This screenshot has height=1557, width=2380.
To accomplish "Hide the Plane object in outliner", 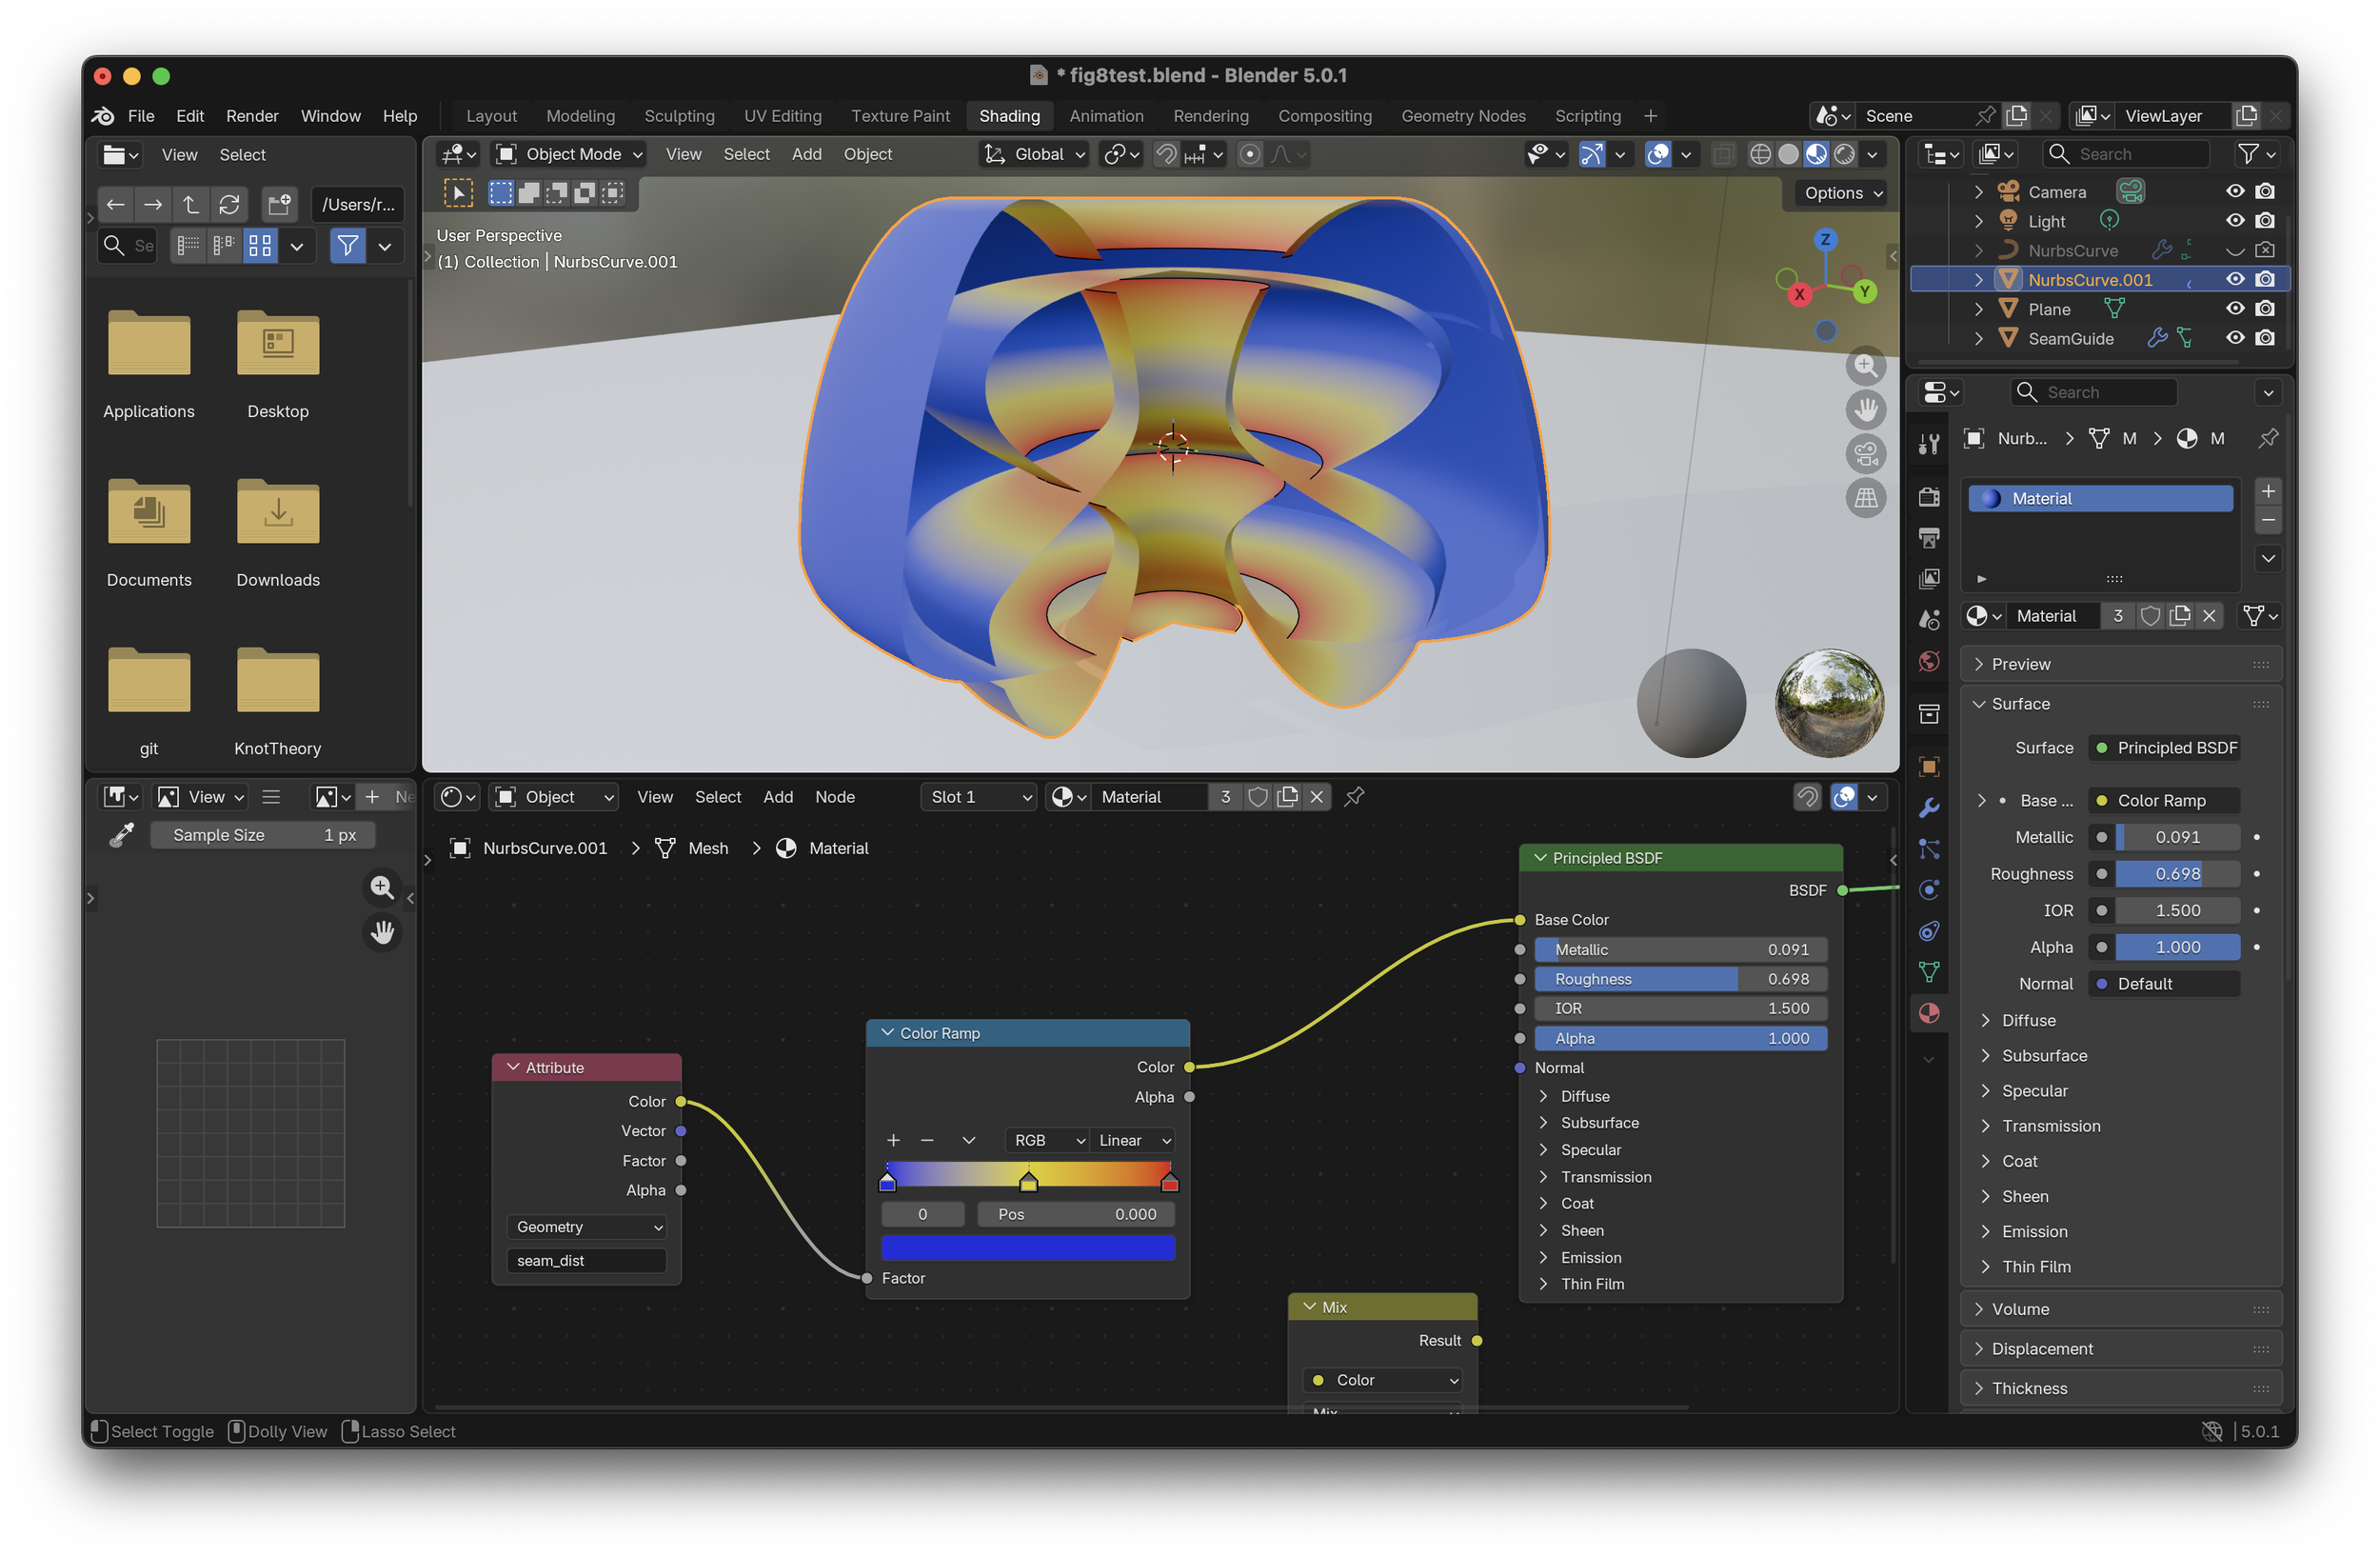I will (2234, 309).
